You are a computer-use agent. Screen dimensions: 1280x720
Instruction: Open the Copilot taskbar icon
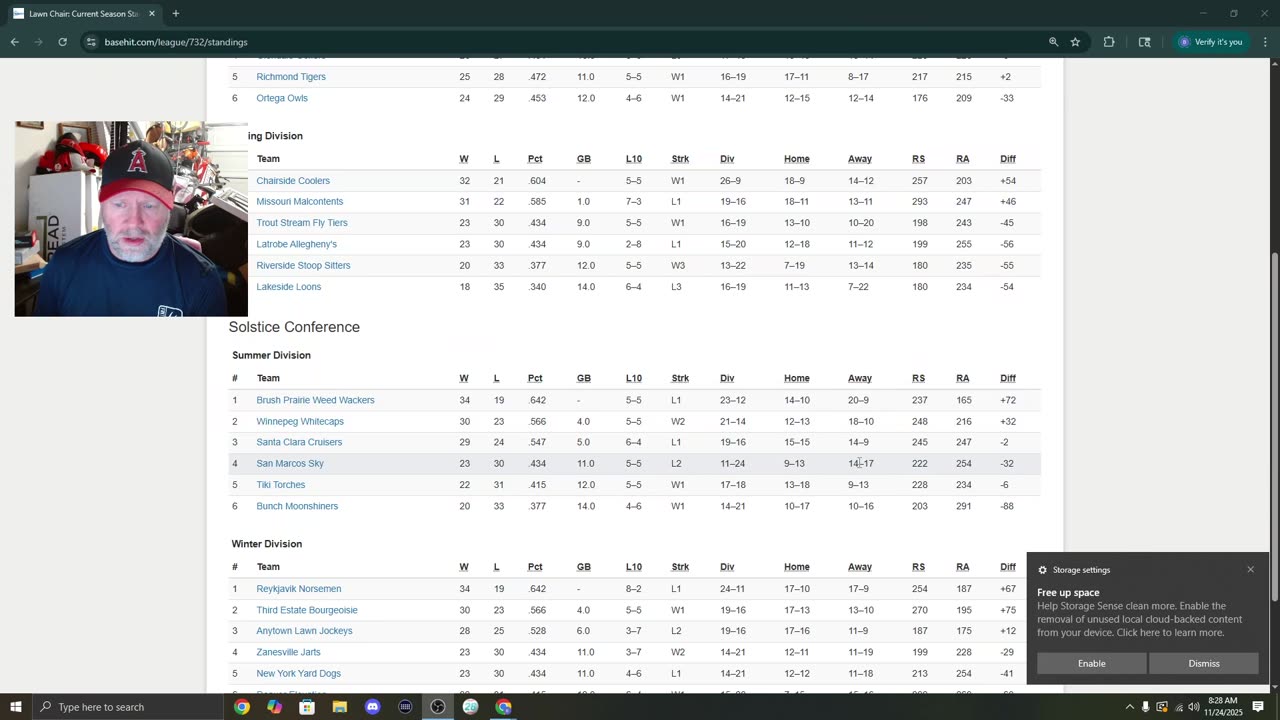tap(275, 707)
